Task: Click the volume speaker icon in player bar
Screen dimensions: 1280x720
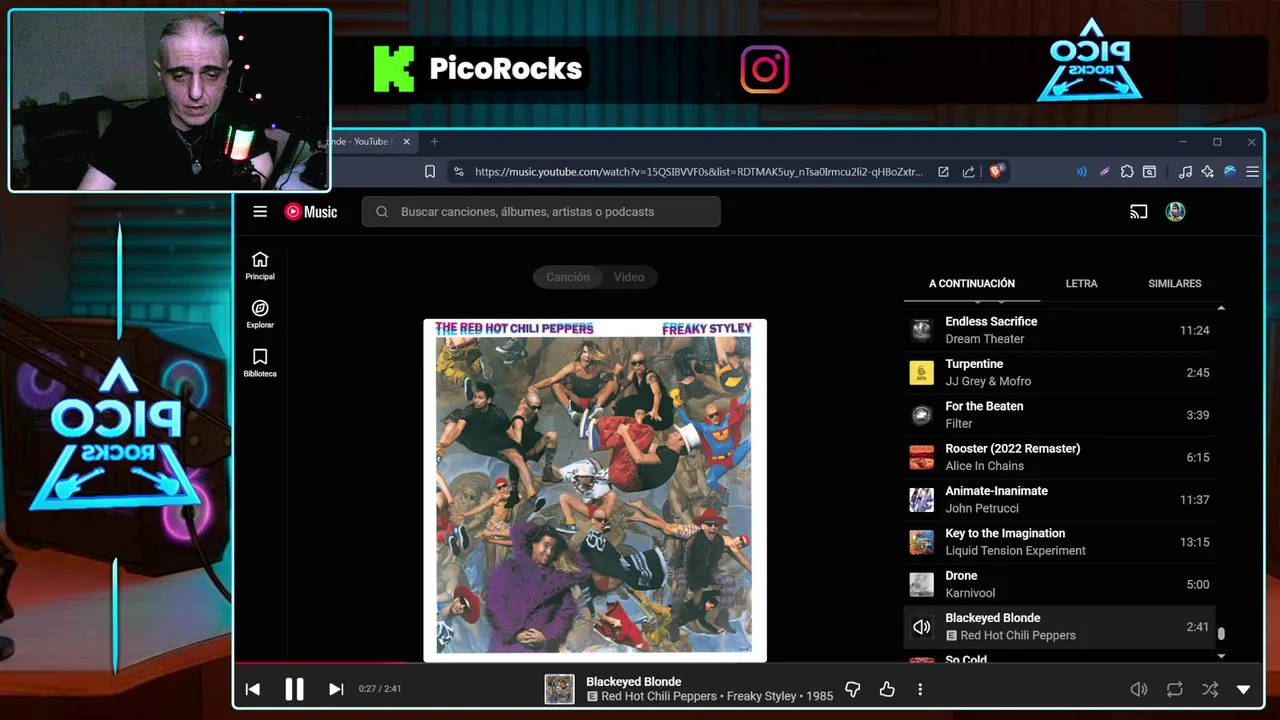Action: tap(1138, 689)
